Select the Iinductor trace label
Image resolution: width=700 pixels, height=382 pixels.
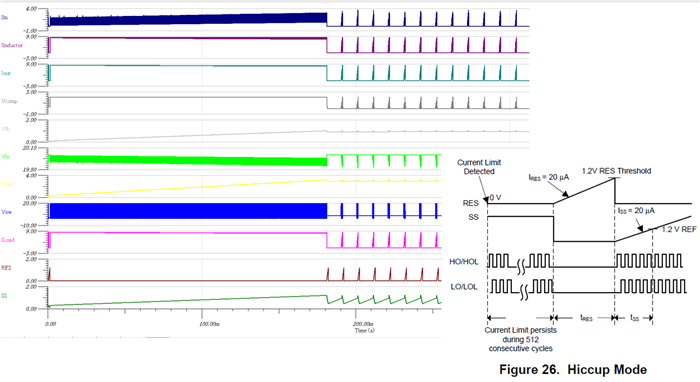(12, 46)
